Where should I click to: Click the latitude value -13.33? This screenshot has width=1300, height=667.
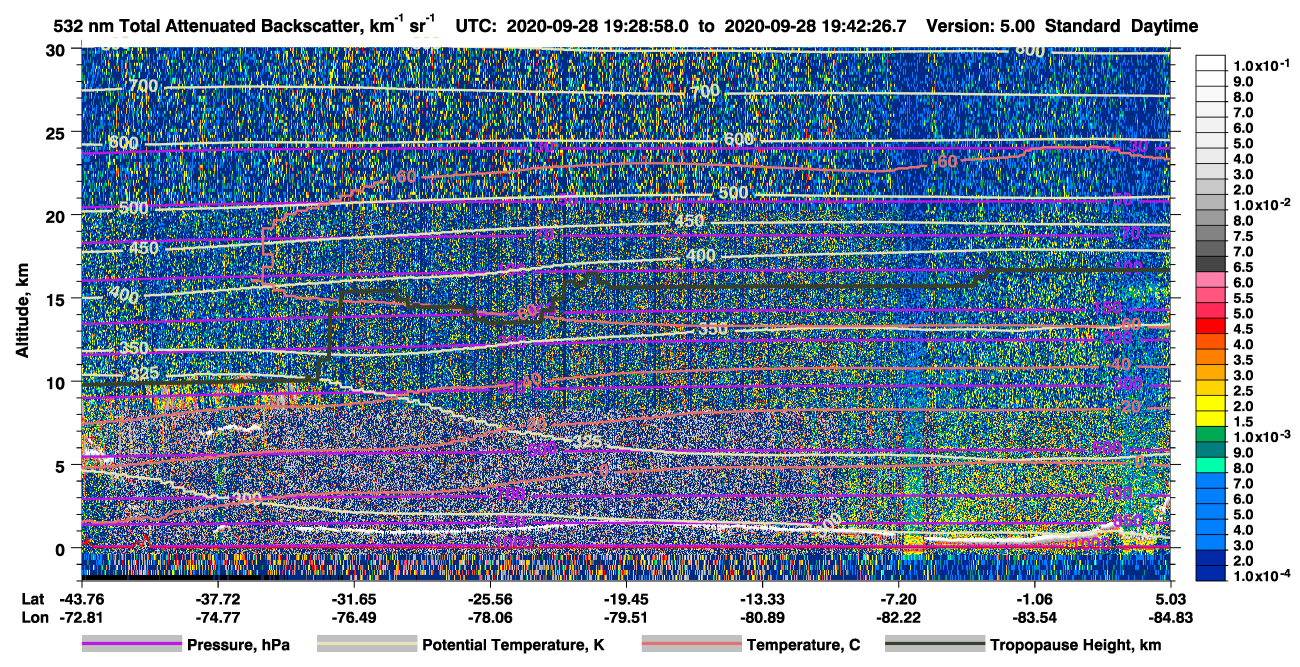[762, 598]
